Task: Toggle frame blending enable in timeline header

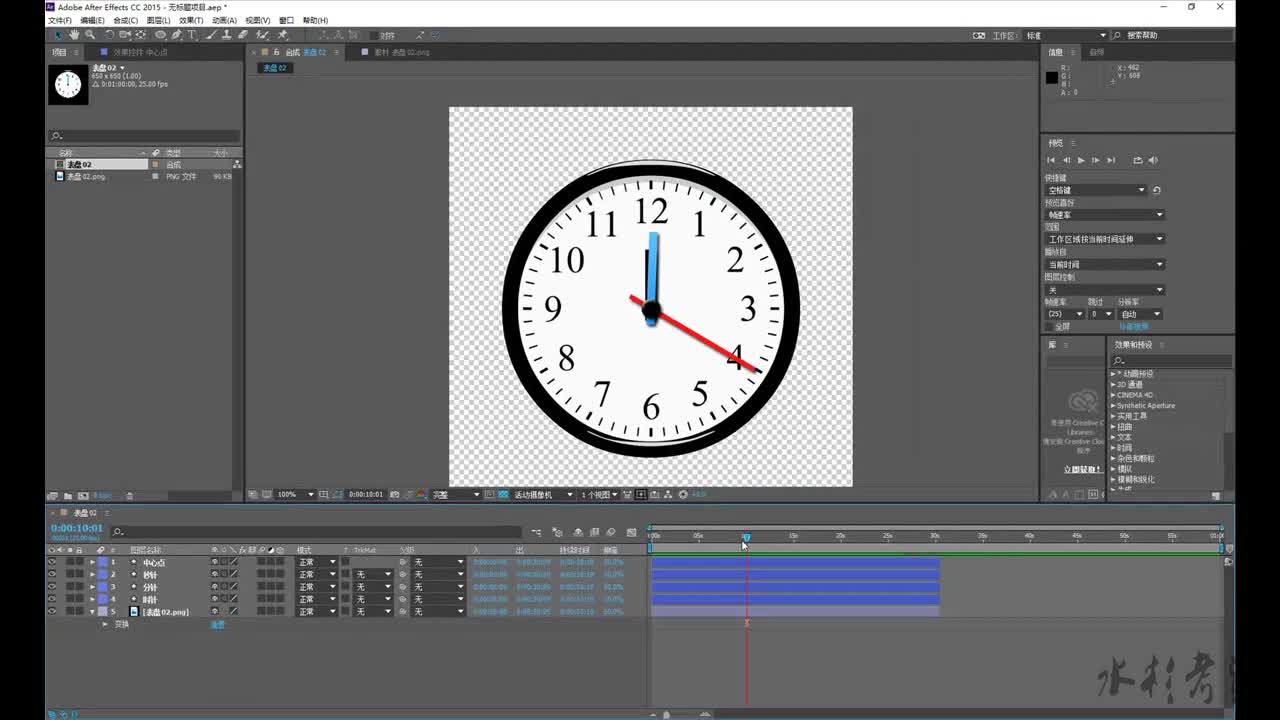Action: click(x=594, y=532)
